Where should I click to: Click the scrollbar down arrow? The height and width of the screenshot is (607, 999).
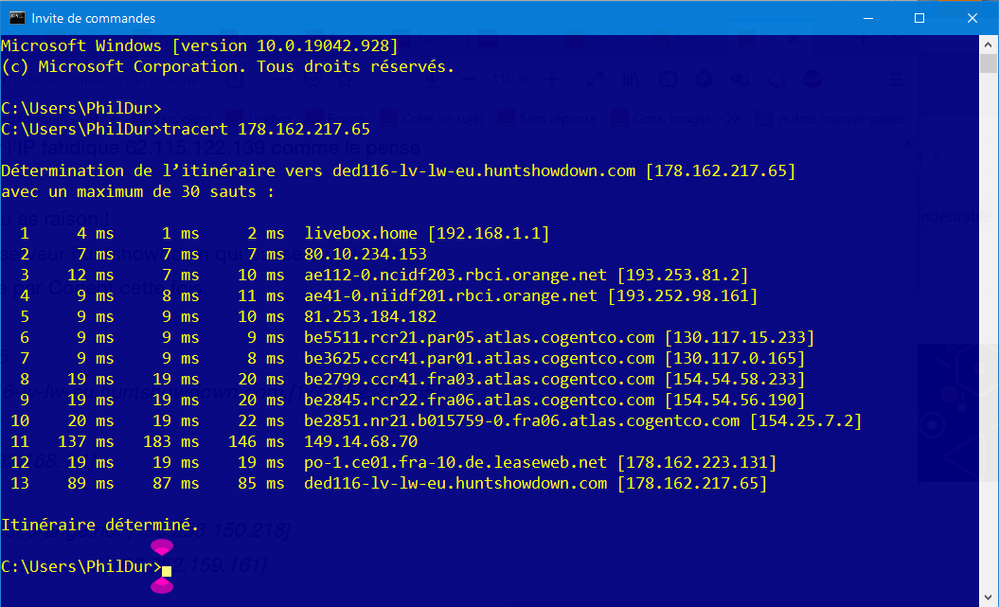[988, 597]
